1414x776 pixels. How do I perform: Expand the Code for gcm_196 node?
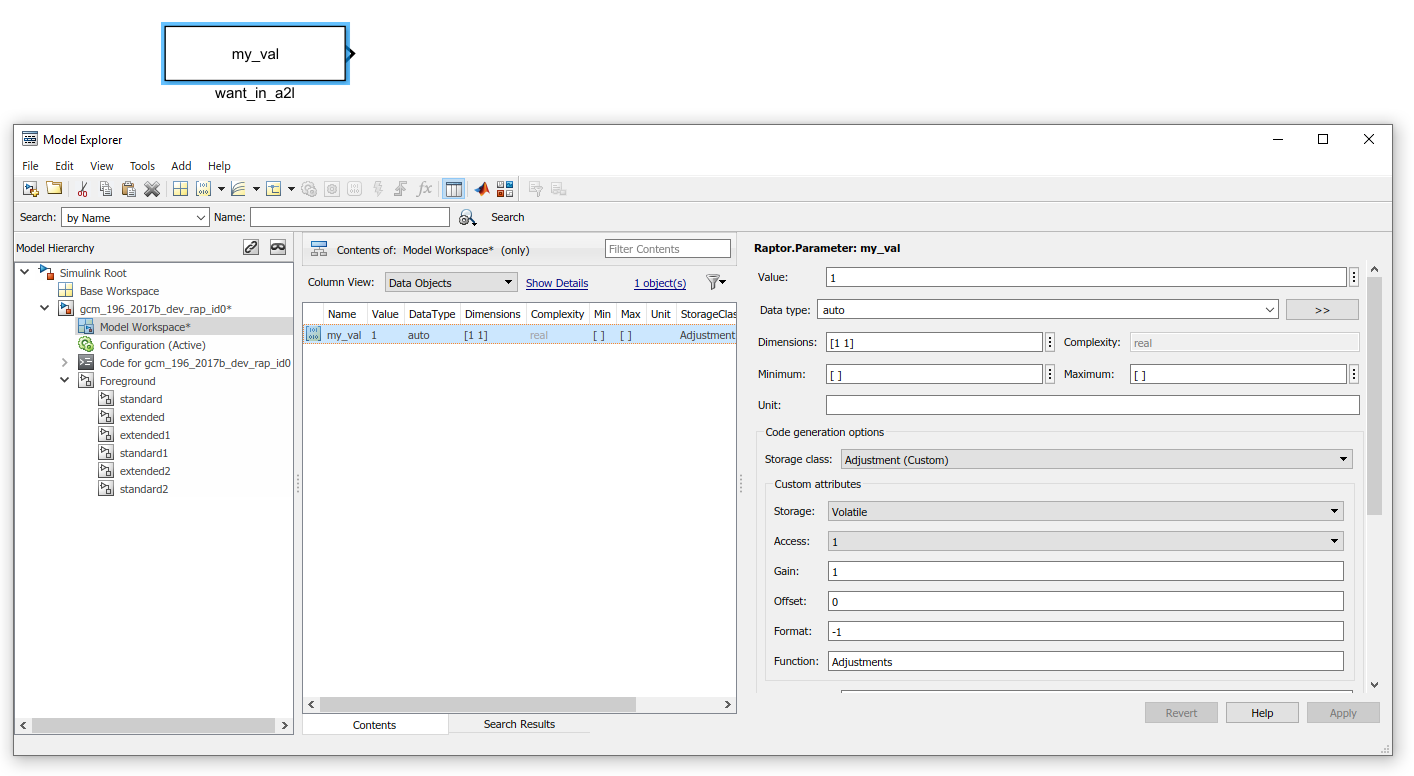pyautogui.click(x=65, y=362)
